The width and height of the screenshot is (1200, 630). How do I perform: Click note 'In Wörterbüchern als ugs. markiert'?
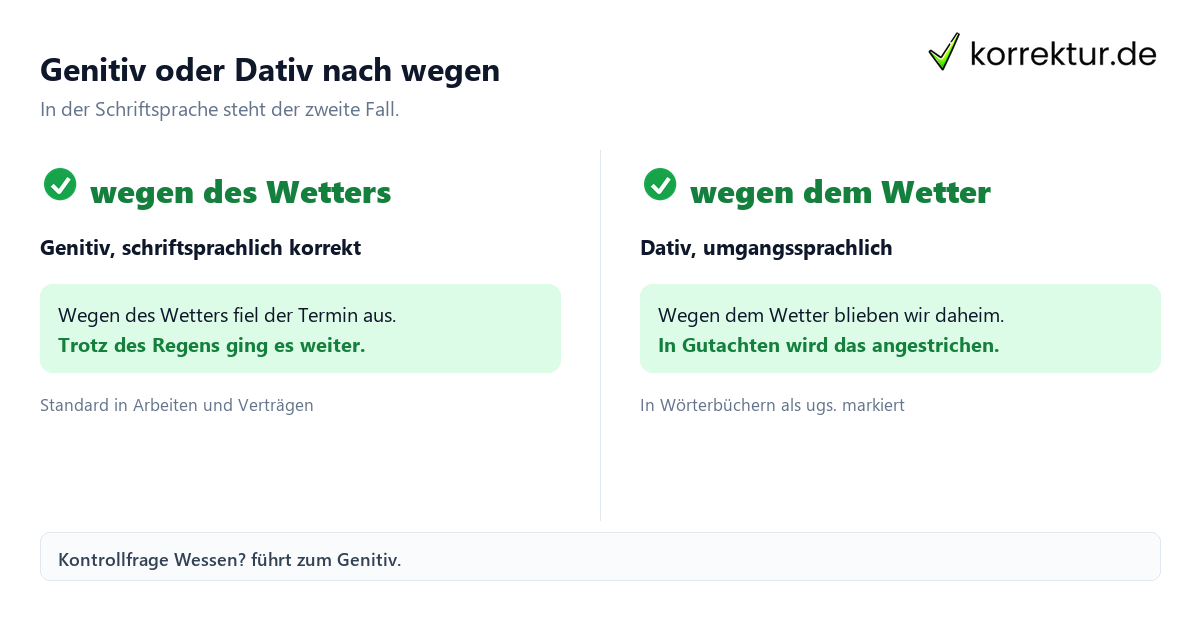pyautogui.click(x=772, y=405)
